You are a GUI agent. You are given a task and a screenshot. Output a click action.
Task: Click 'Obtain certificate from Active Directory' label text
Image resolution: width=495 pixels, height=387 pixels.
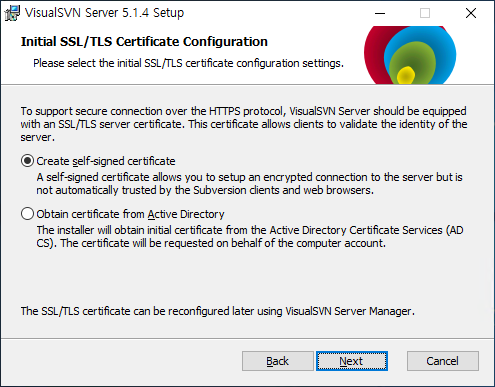point(130,214)
